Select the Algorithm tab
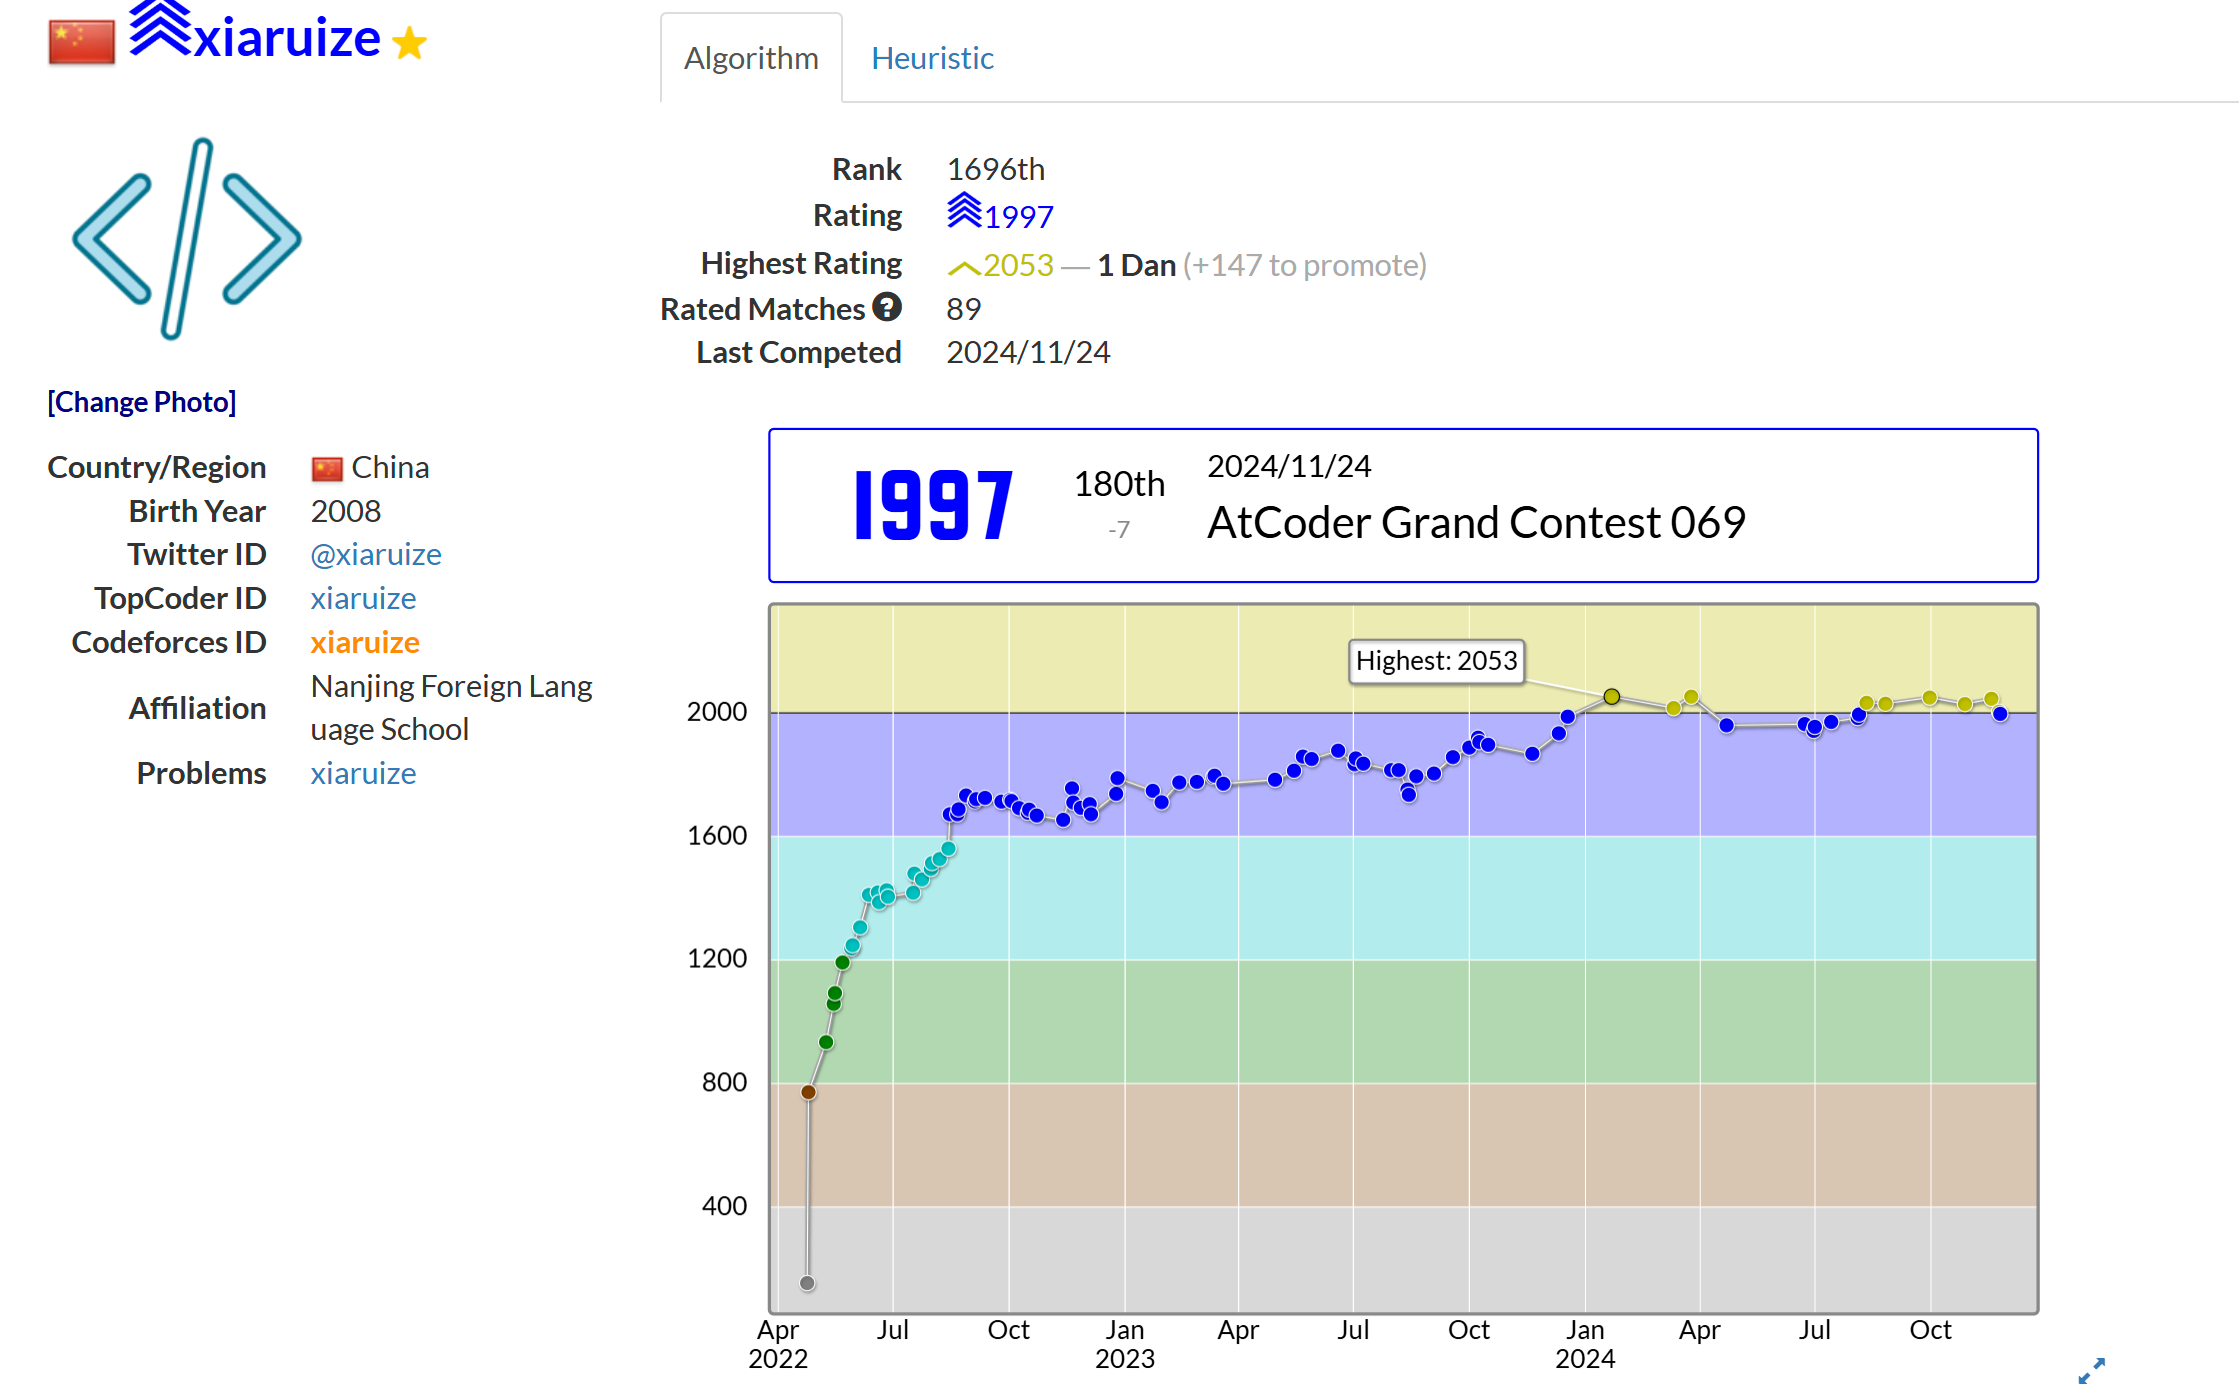 point(750,58)
